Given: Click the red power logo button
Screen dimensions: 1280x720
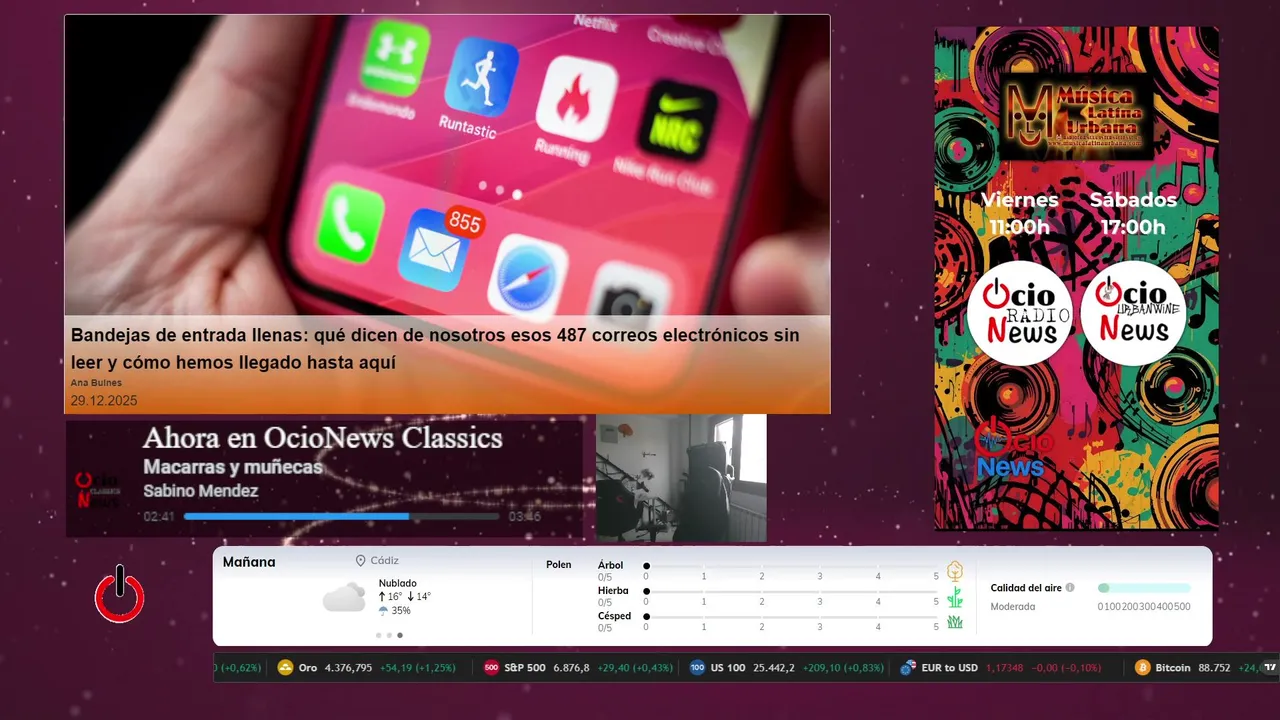Looking at the screenshot, I should [x=120, y=594].
